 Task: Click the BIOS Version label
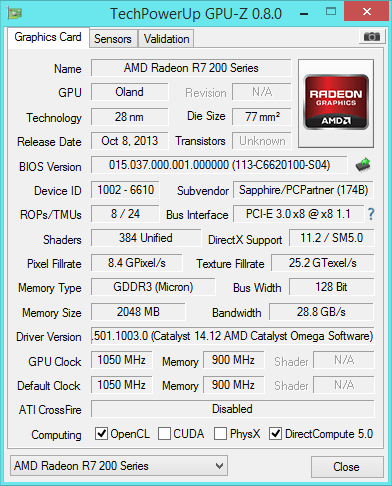click(x=50, y=166)
